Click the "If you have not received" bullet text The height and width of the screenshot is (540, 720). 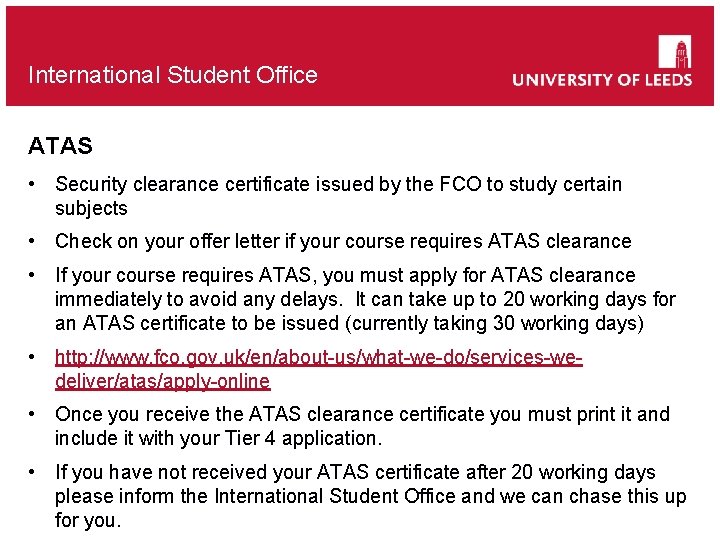[x=355, y=472]
